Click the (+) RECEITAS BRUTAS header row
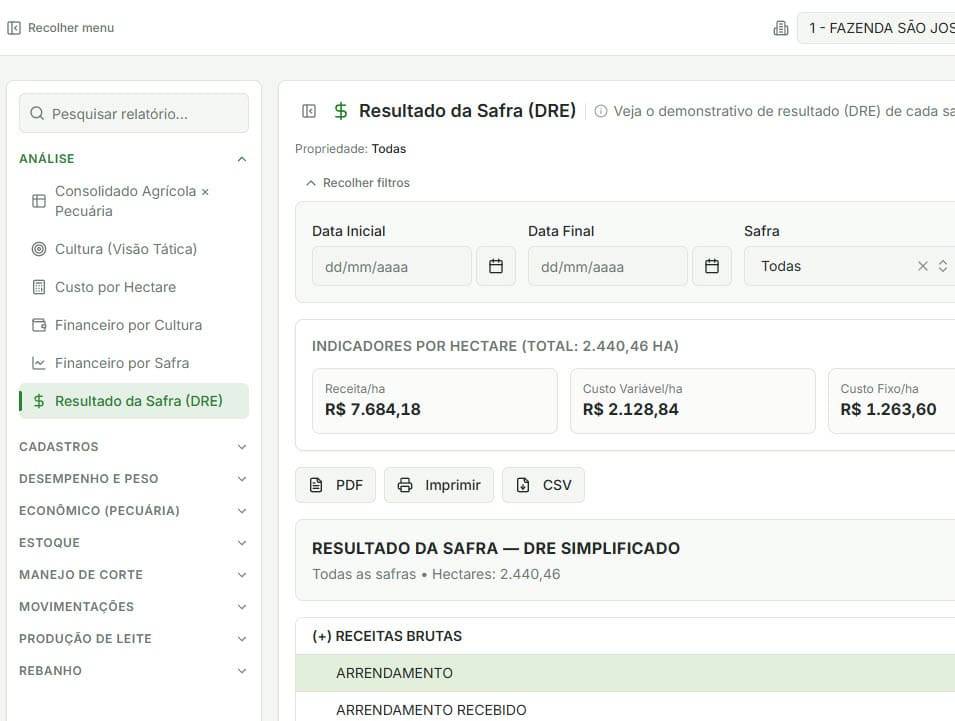955x721 pixels. tap(626, 636)
